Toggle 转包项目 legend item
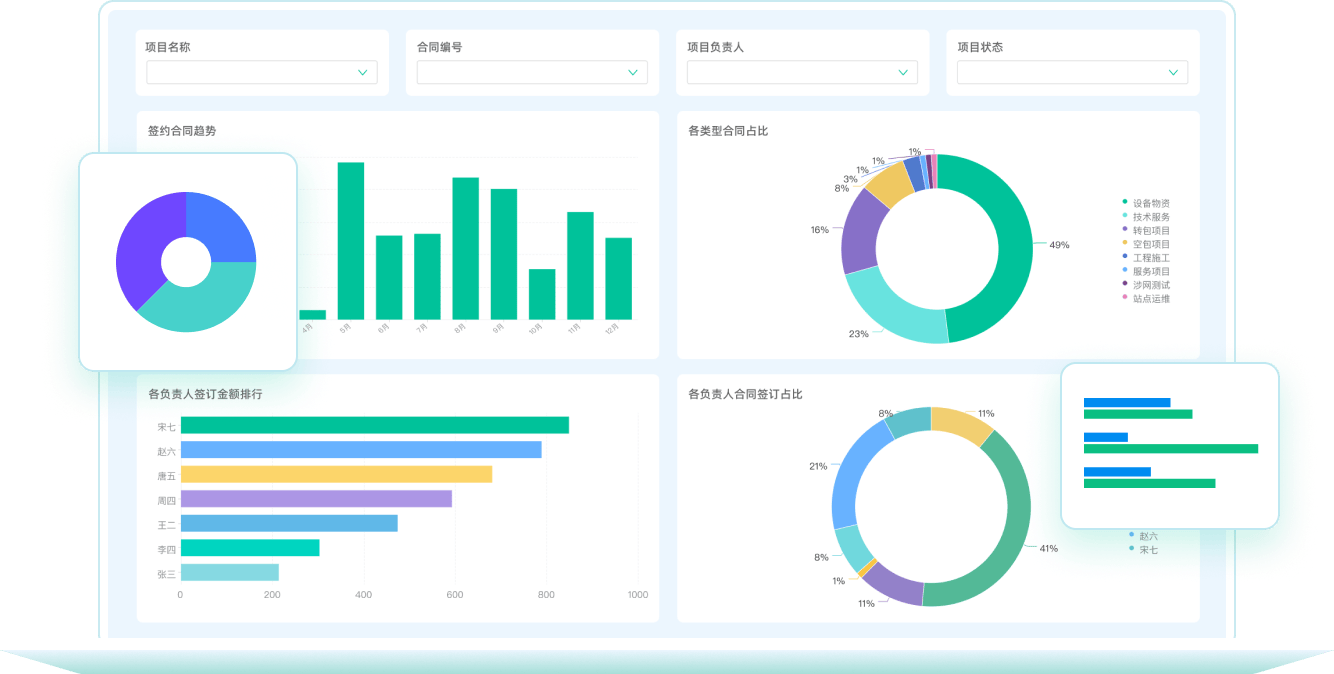Viewport: 1334px width, 674px height. [1146, 231]
